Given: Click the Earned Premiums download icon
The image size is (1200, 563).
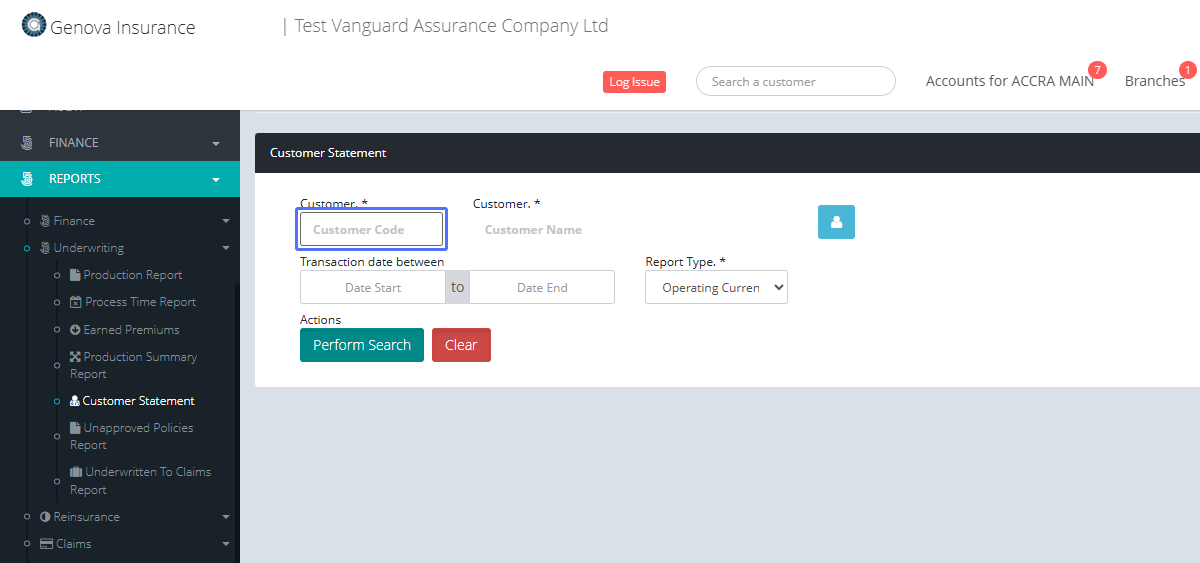Looking at the screenshot, I should click(x=75, y=330).
